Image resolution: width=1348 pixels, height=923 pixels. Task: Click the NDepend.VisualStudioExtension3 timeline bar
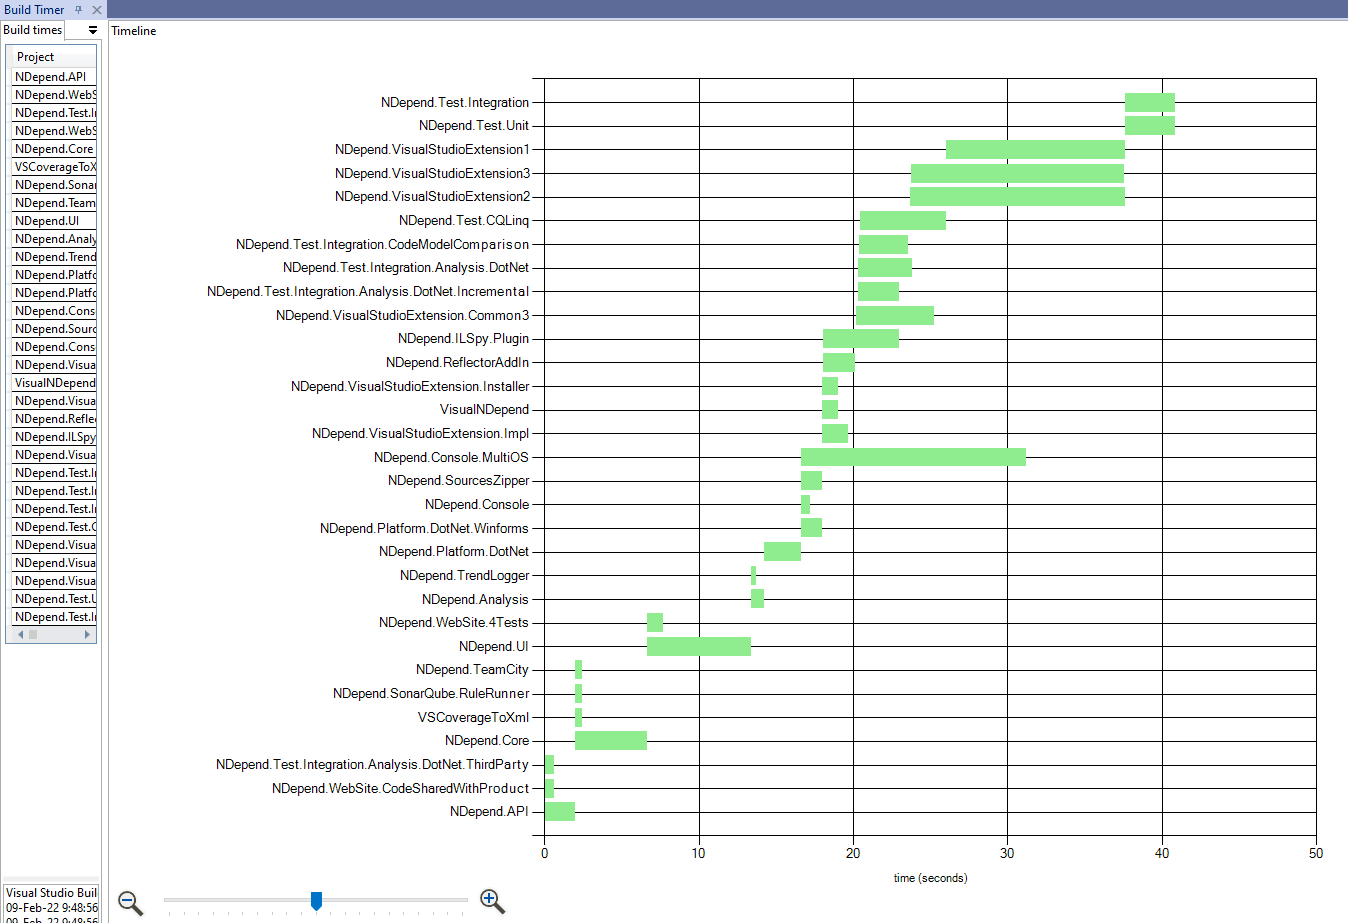point(1018,173)
